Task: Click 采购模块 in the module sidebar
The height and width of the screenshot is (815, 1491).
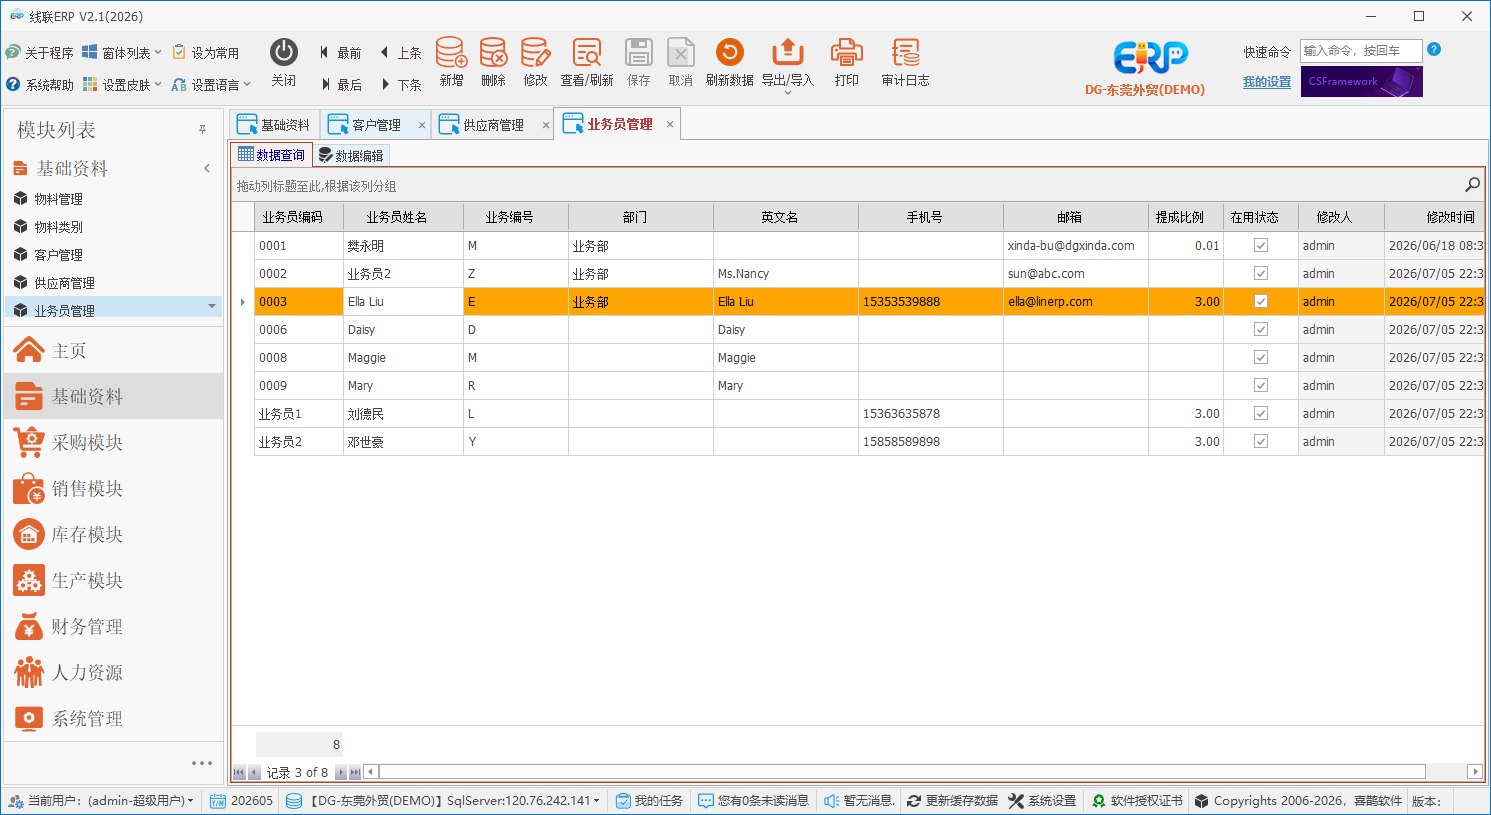Action: coord(87,442)
